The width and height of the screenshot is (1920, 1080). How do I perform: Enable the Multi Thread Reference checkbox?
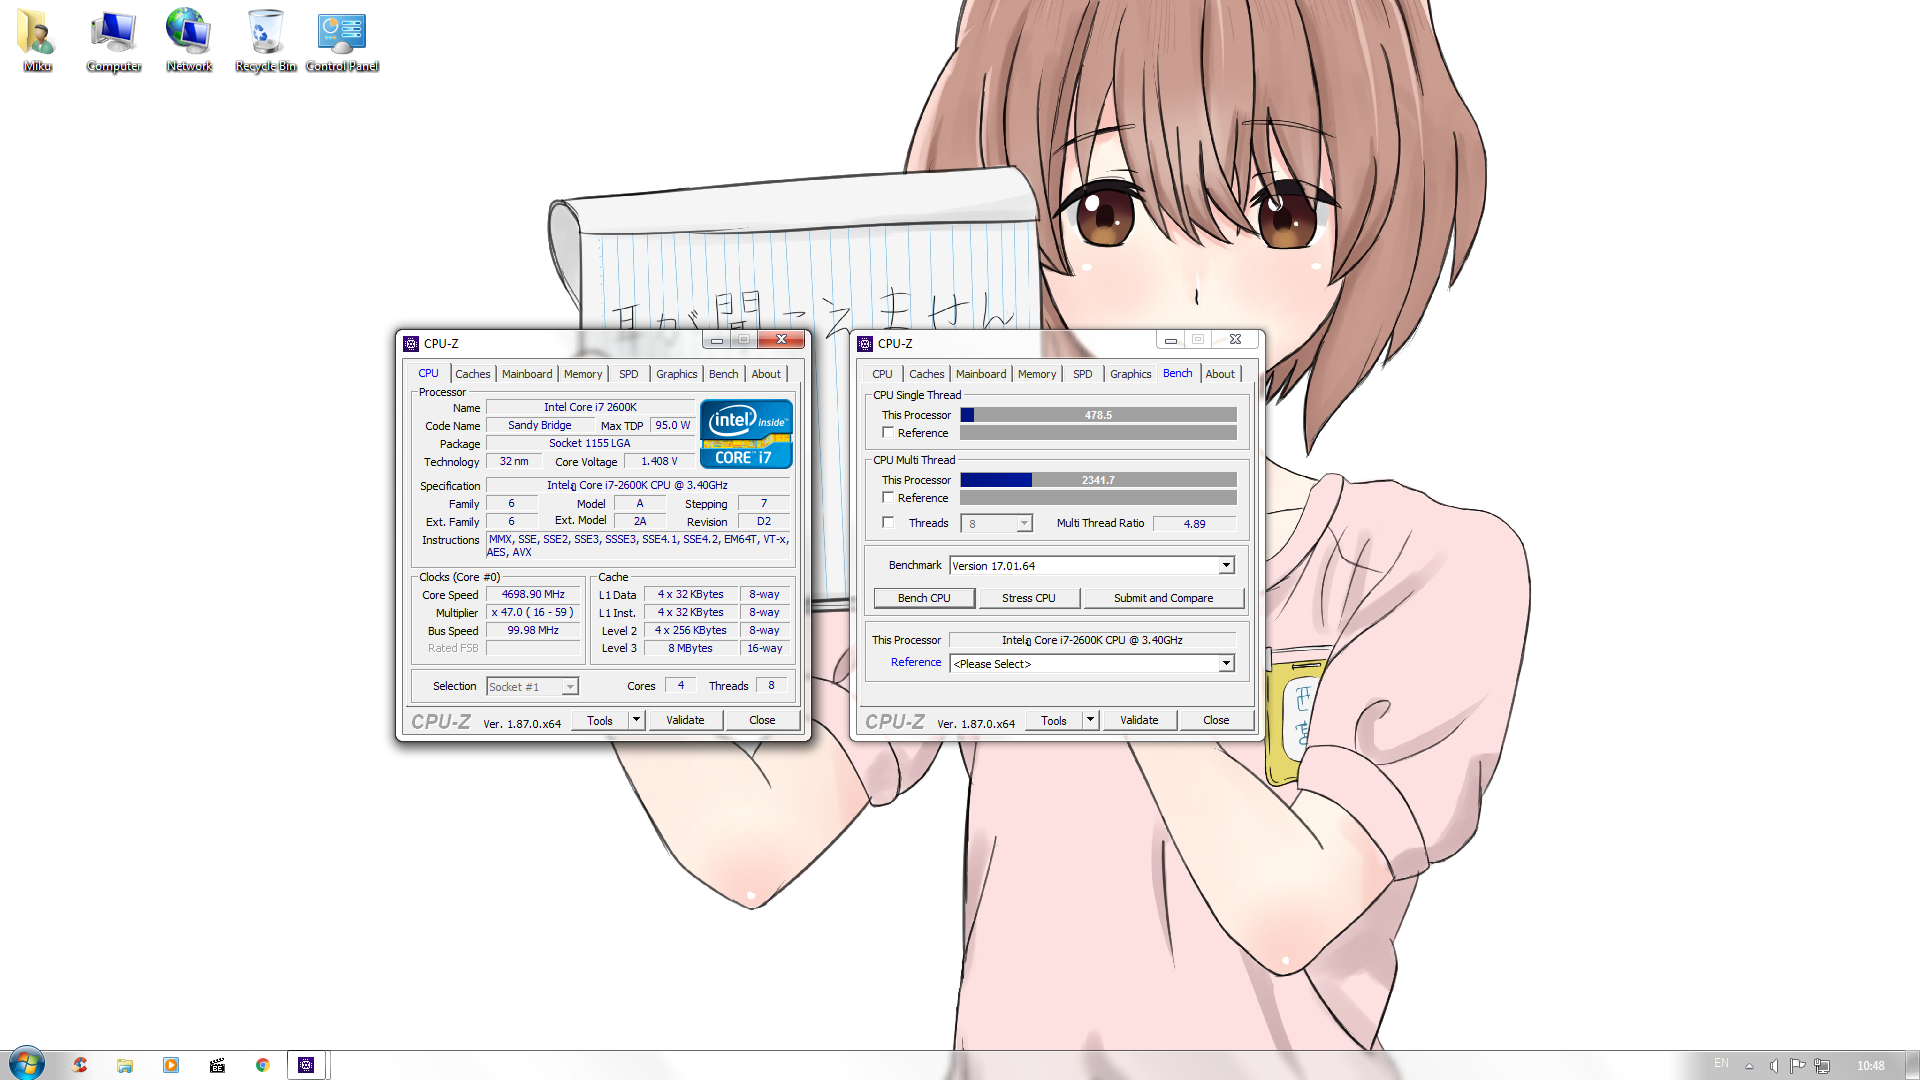888,498
